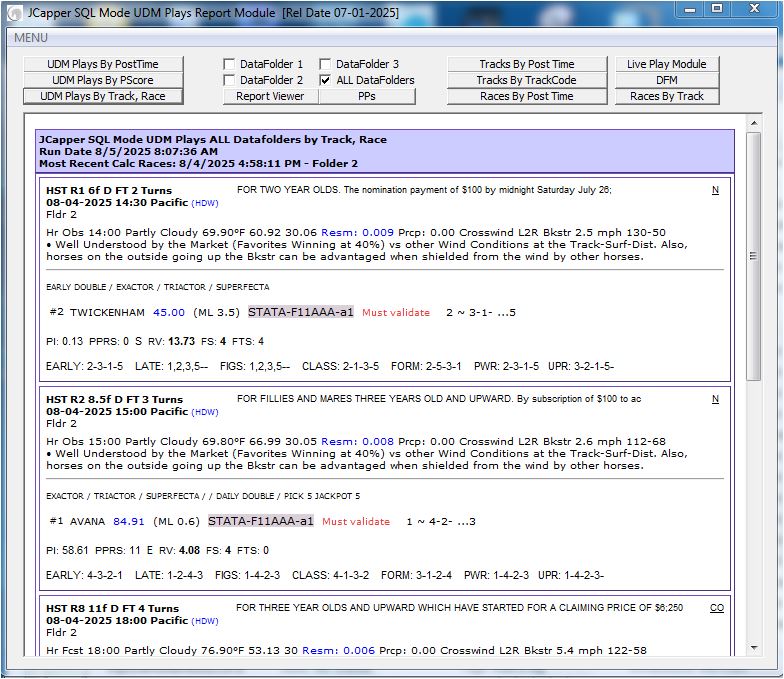Click the vertical scrollbar thumb
This screenshot has width=784, height=679.
coord(754,256)
